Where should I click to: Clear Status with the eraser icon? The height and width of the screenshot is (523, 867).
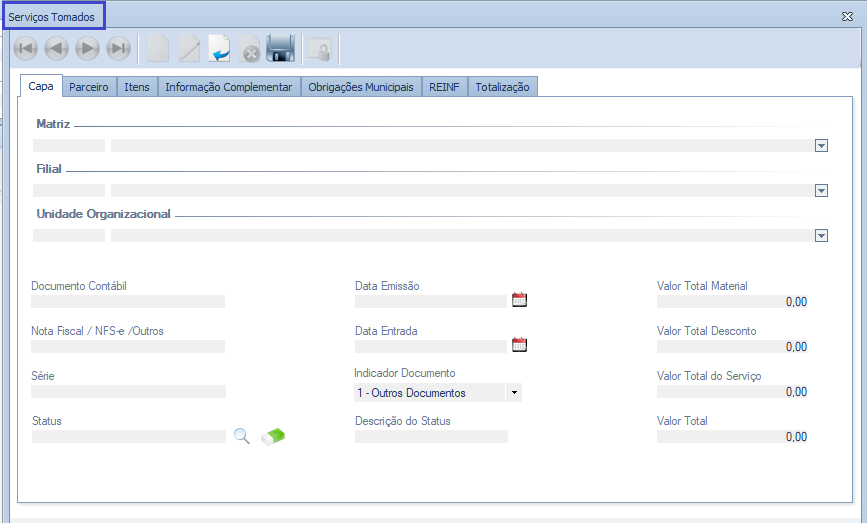click(273, 436)
